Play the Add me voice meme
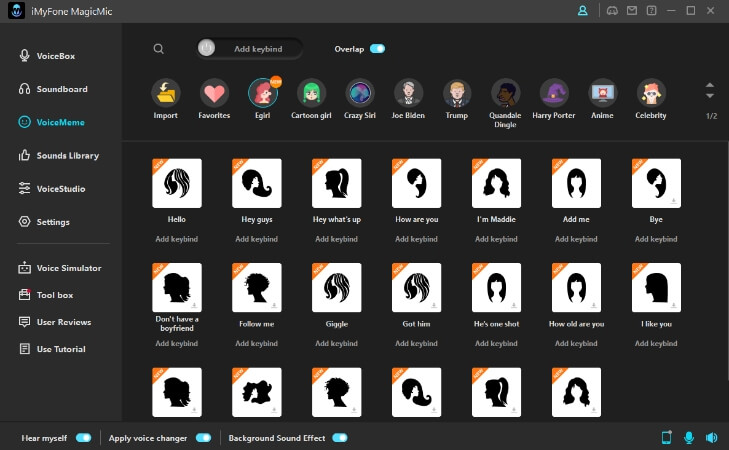The height and width of the screenshot is (450, 729). pyautogui.click(x=577, y=183)
